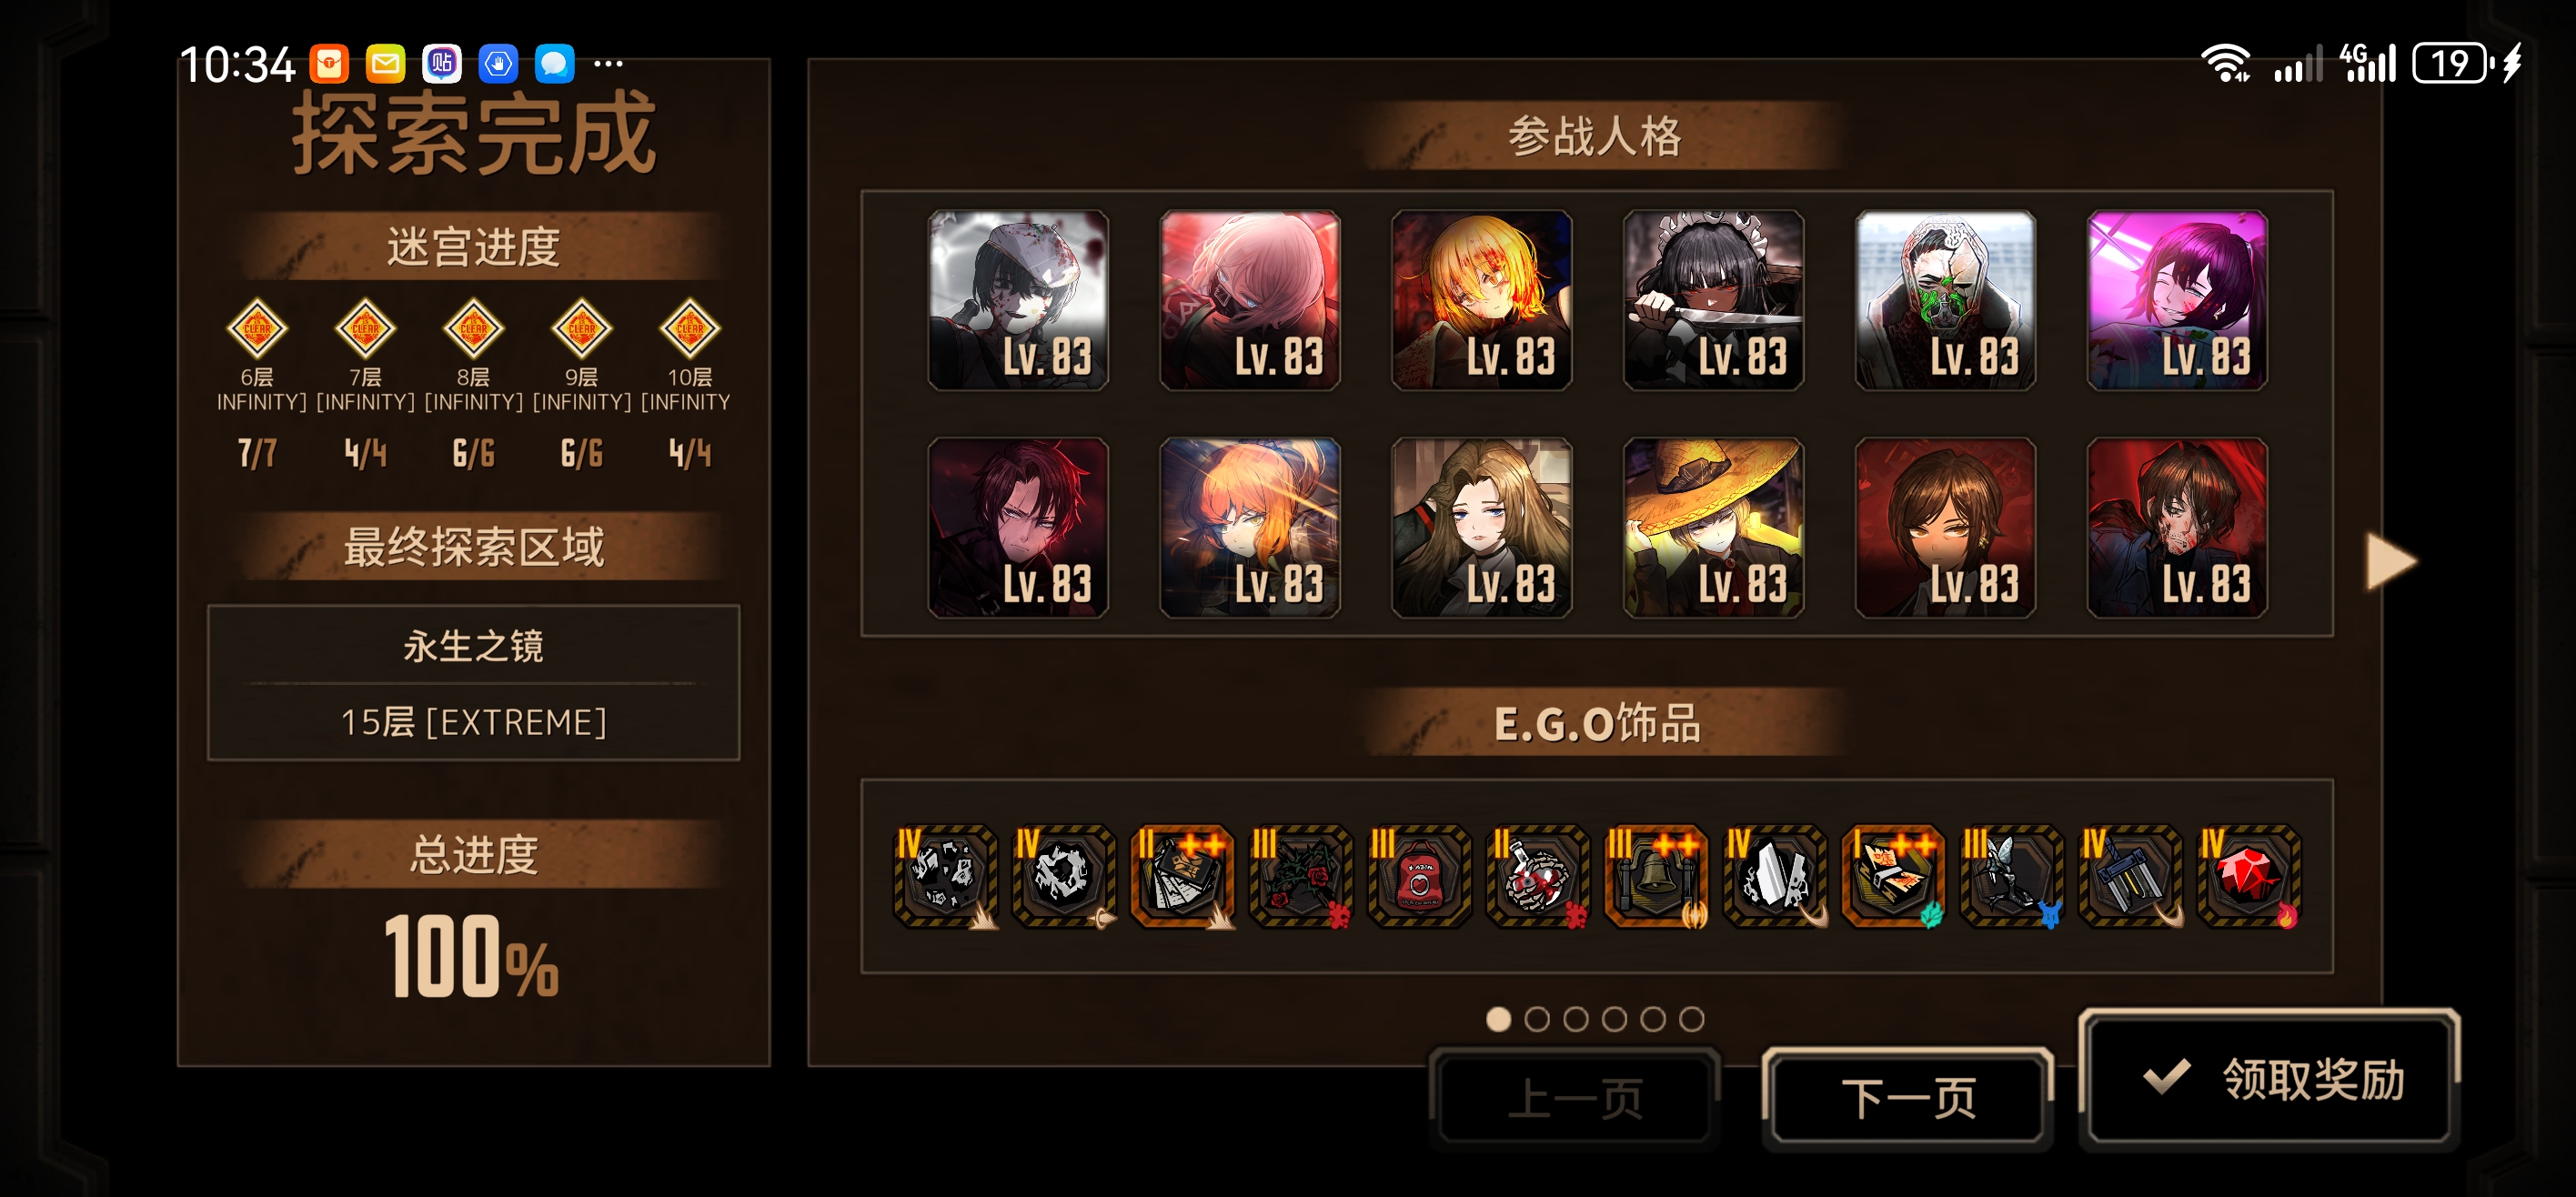The image size is (2576, 1197).
Task: Open the 永生之镜 final area panel
Action: pyautogui.click(x=473, y=682)
